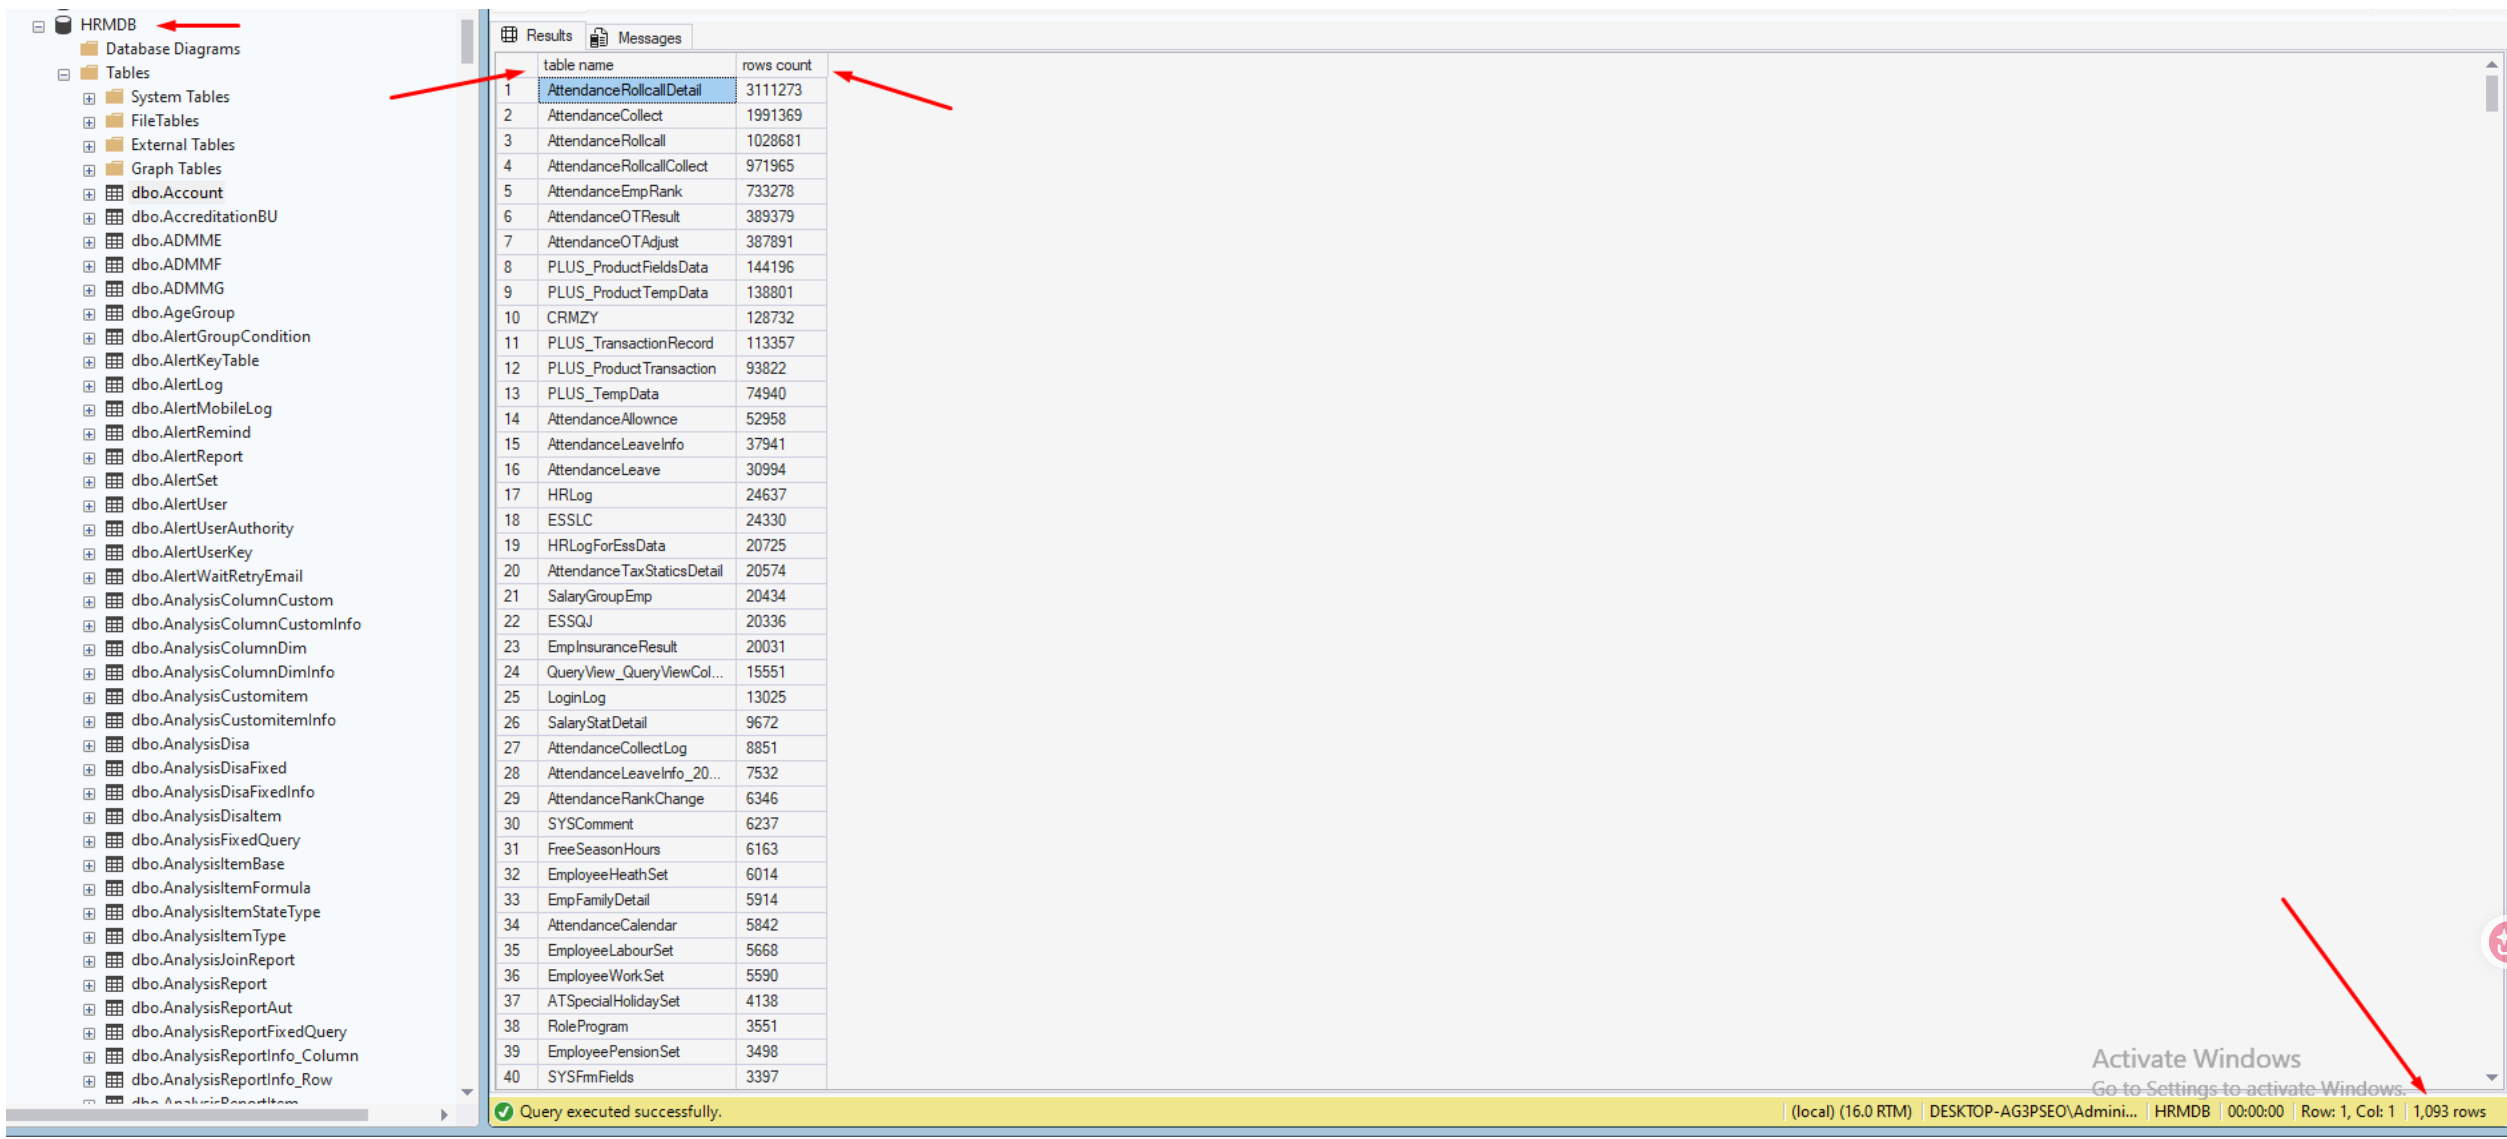Click the HRMDB database cylinder icon

[x=63, y=23]
